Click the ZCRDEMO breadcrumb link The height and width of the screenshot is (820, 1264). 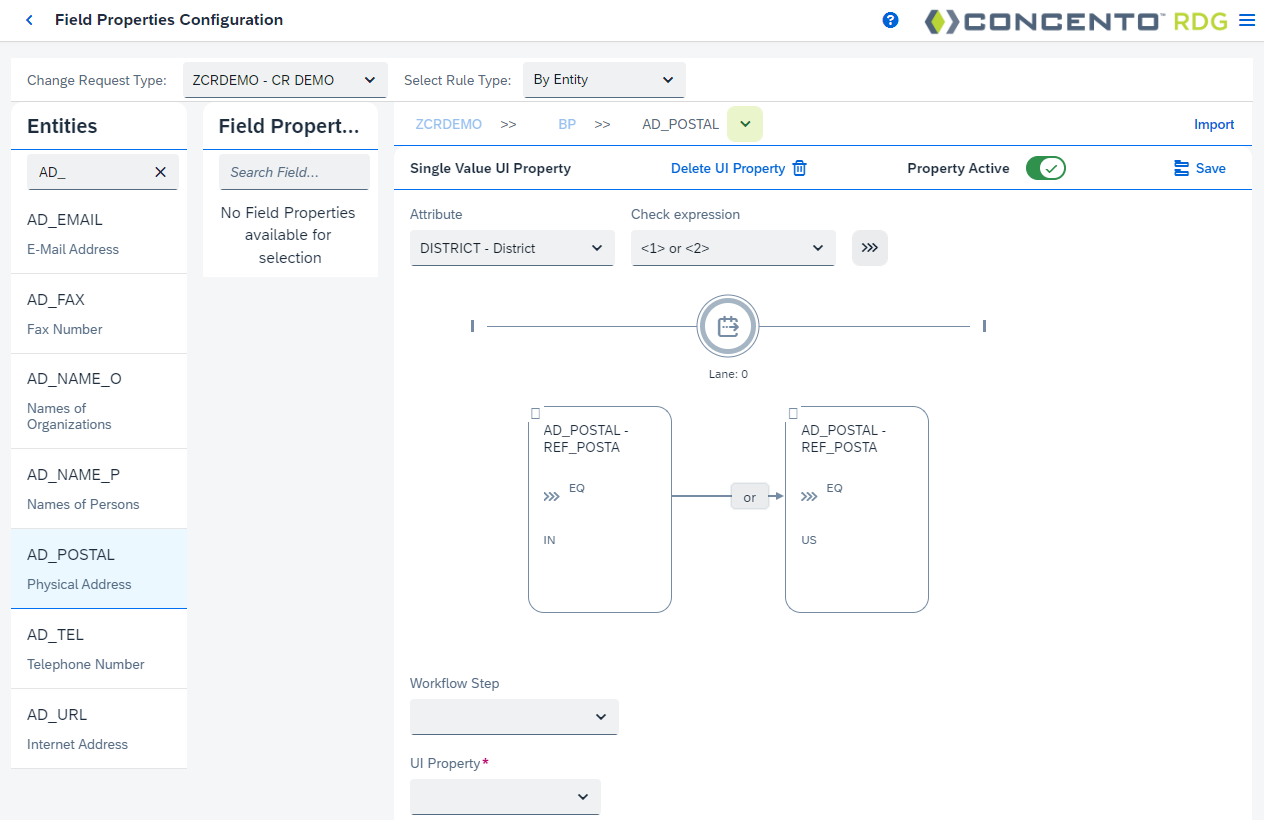click(448, 125)
